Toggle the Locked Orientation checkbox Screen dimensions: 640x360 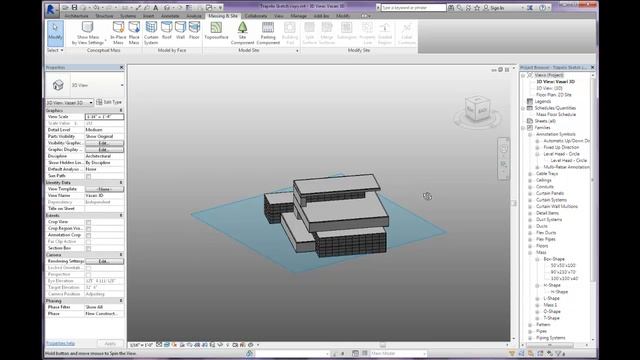88,268
